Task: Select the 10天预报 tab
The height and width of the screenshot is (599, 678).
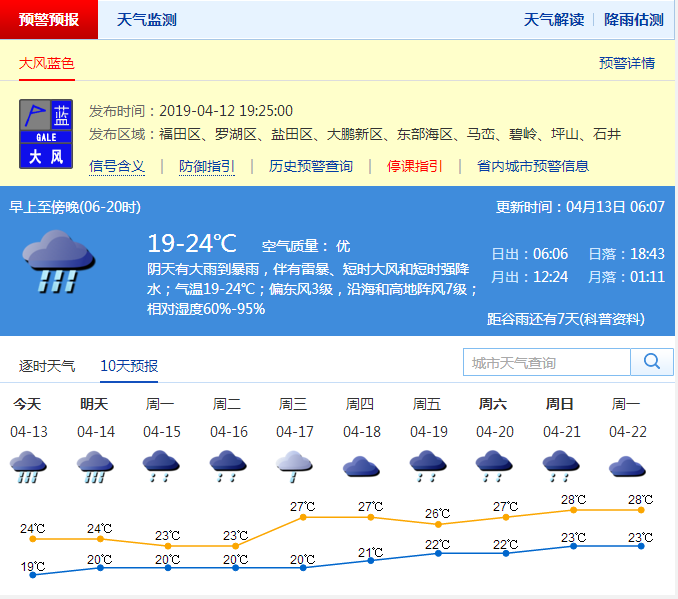Action: click(129, 366)
